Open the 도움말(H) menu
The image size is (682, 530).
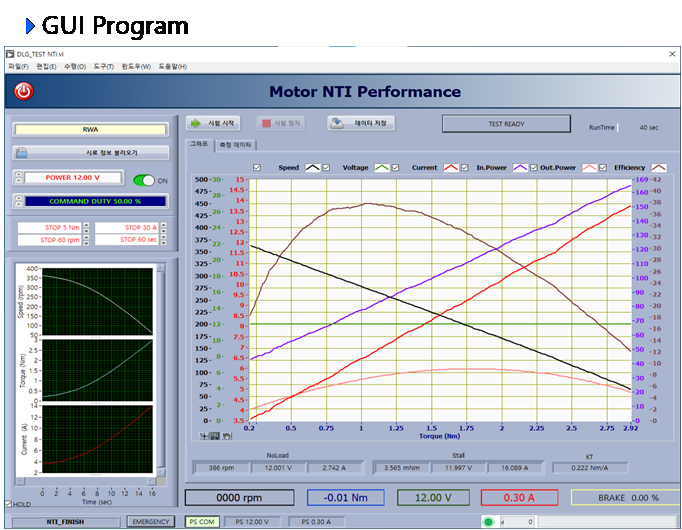point(173,67)
